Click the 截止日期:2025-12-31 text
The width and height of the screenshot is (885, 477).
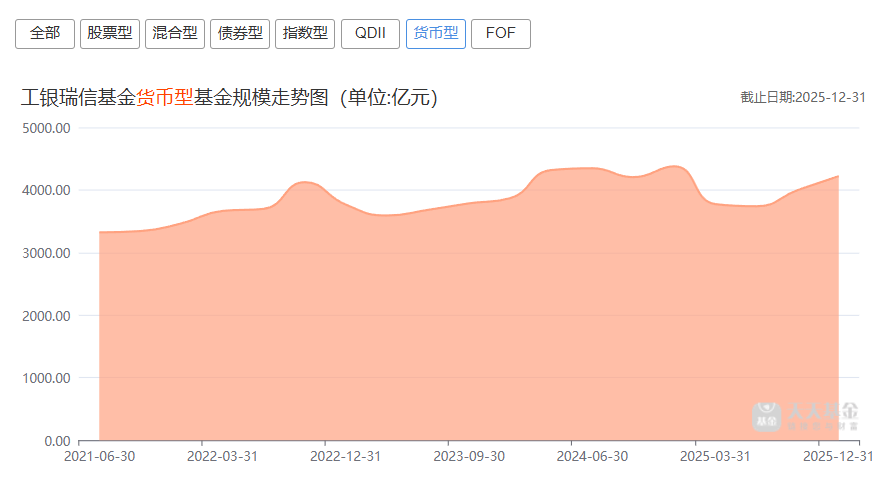point(803,97)
